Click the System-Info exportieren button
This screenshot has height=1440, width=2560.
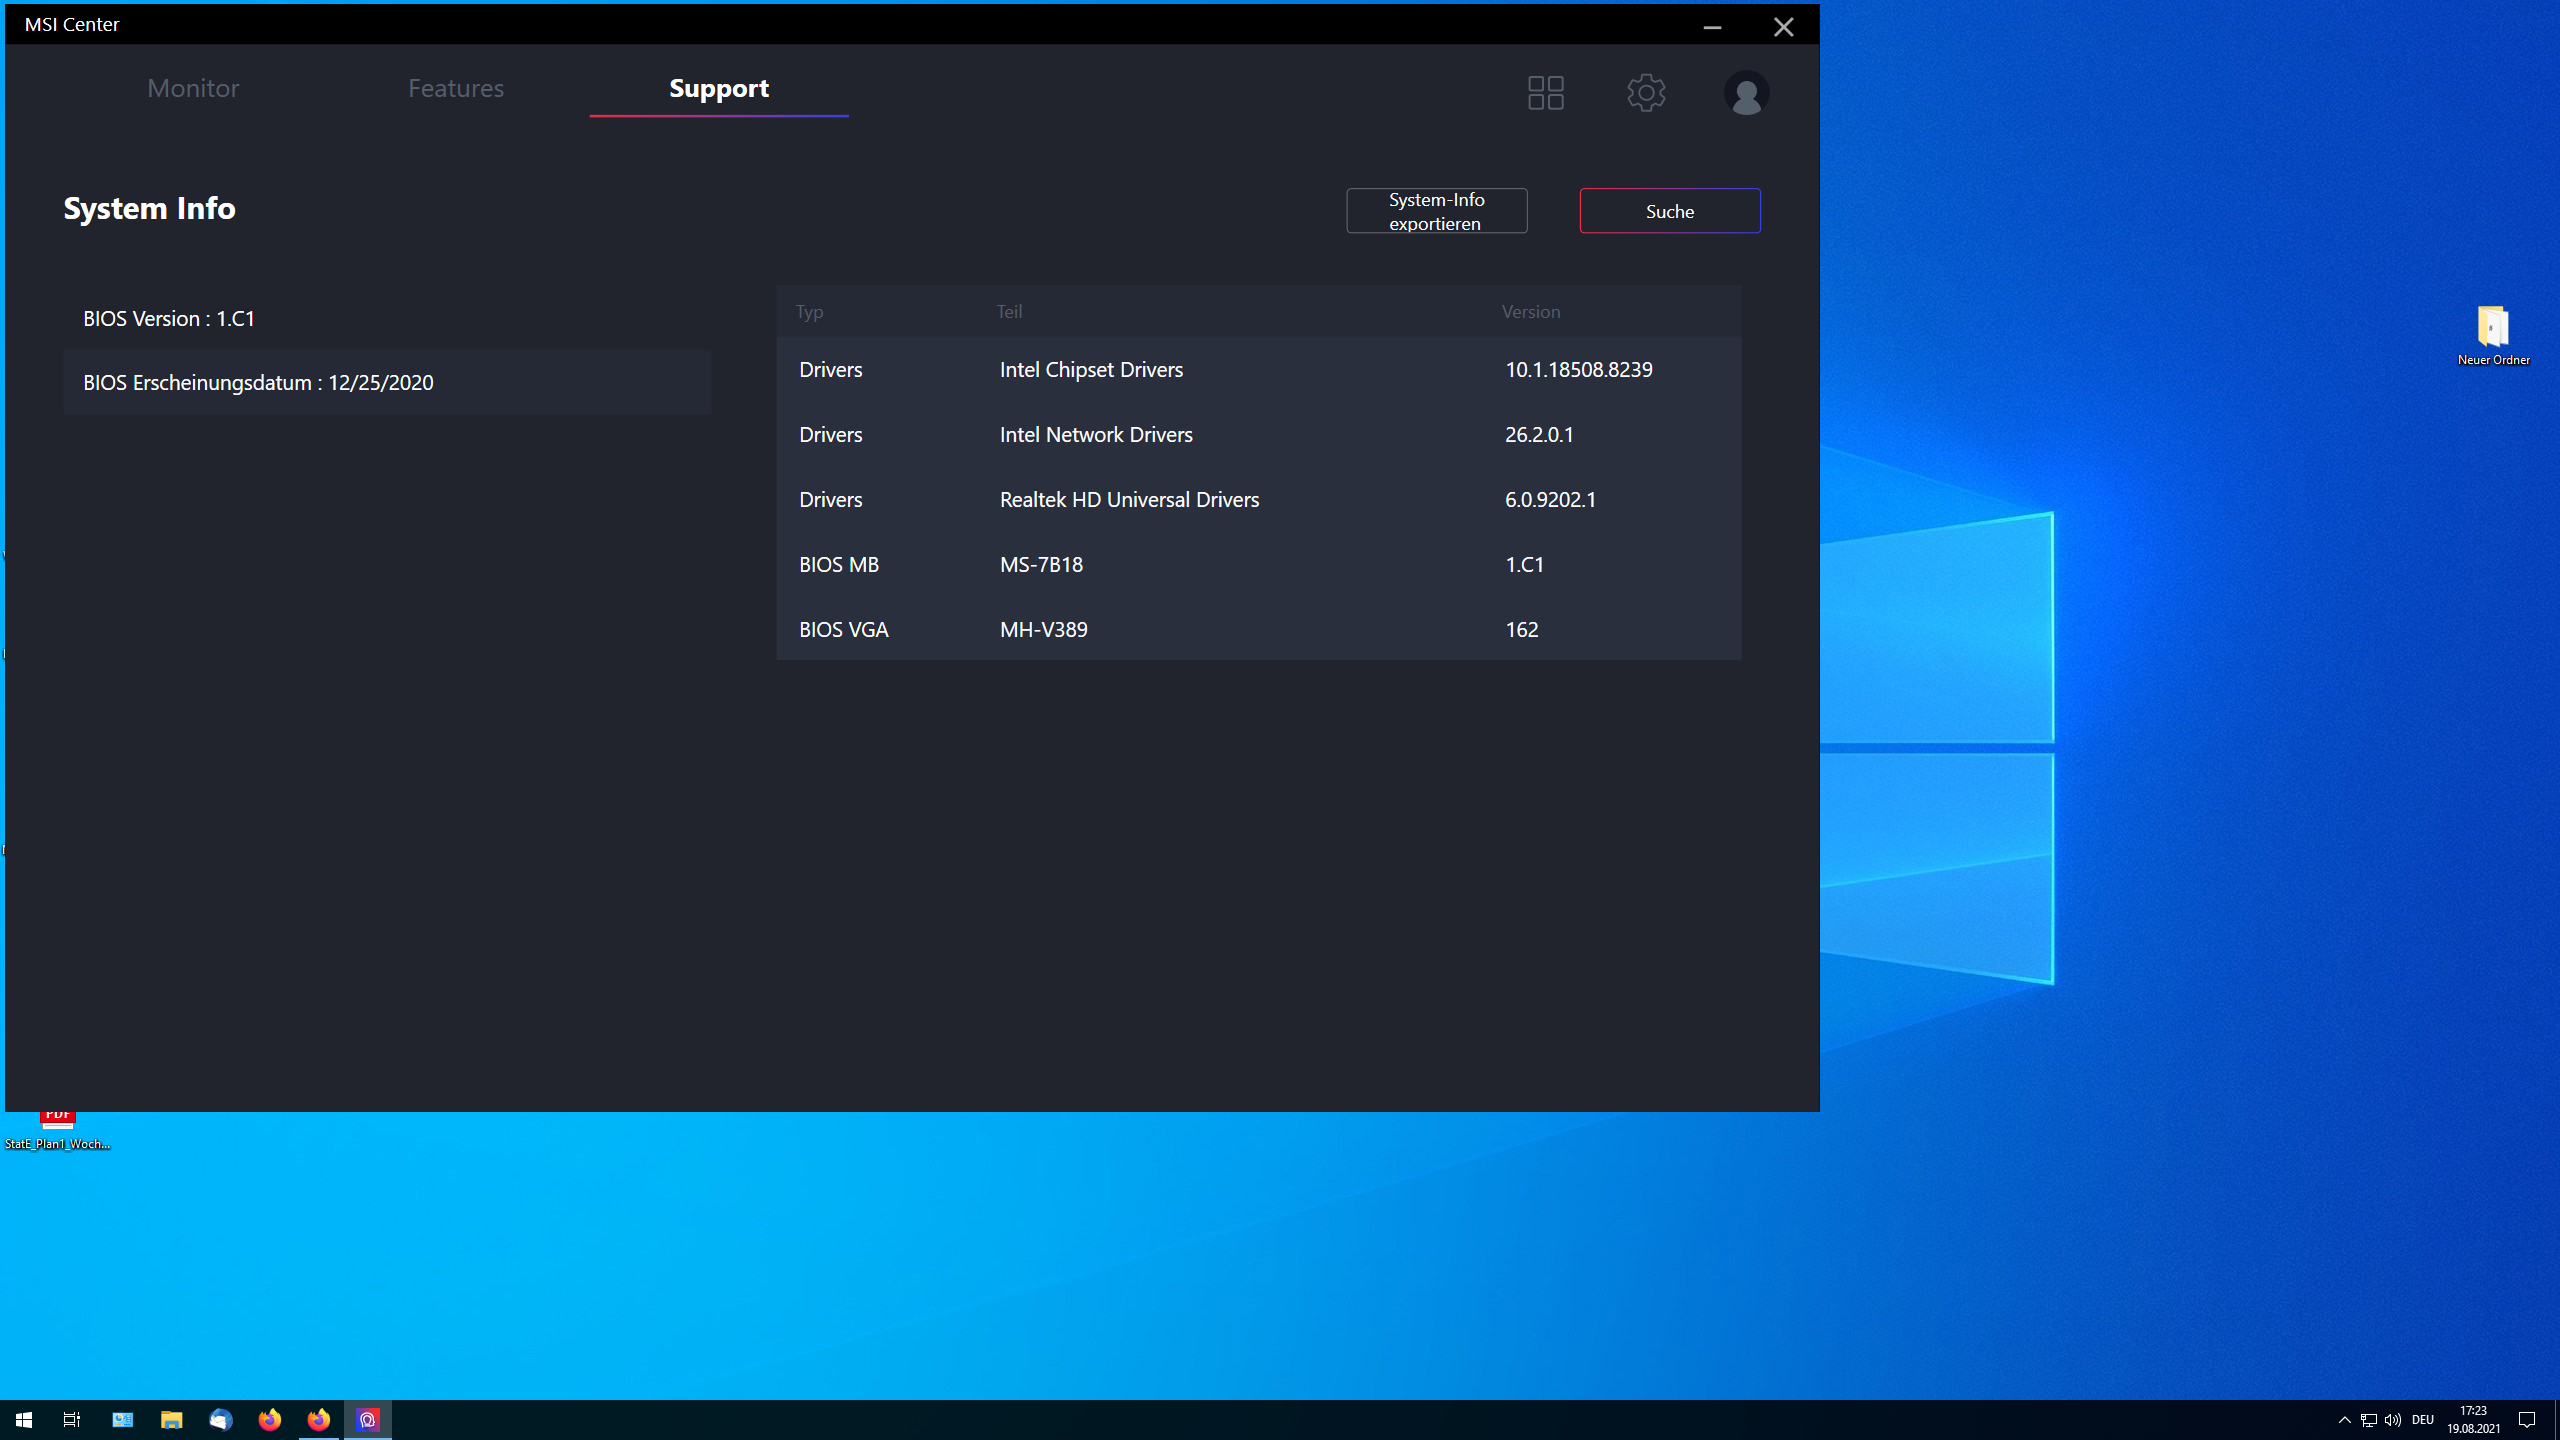click(x=1436, y=211)
